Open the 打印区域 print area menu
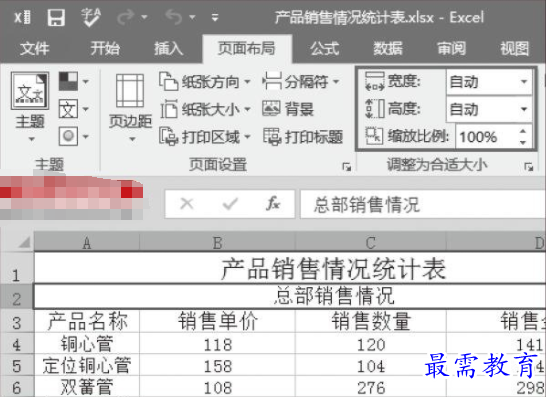This screenshot has height=397, width=546. pos(205,137)
